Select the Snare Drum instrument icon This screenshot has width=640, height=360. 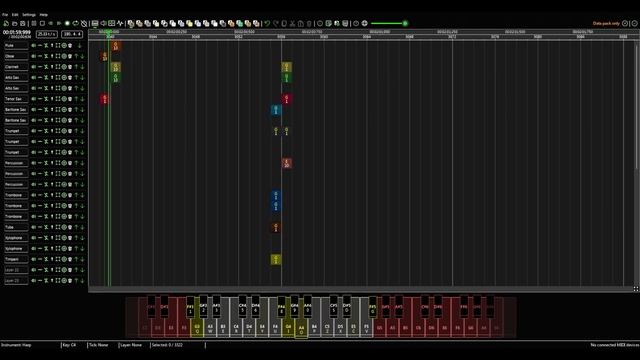point(156,23)
